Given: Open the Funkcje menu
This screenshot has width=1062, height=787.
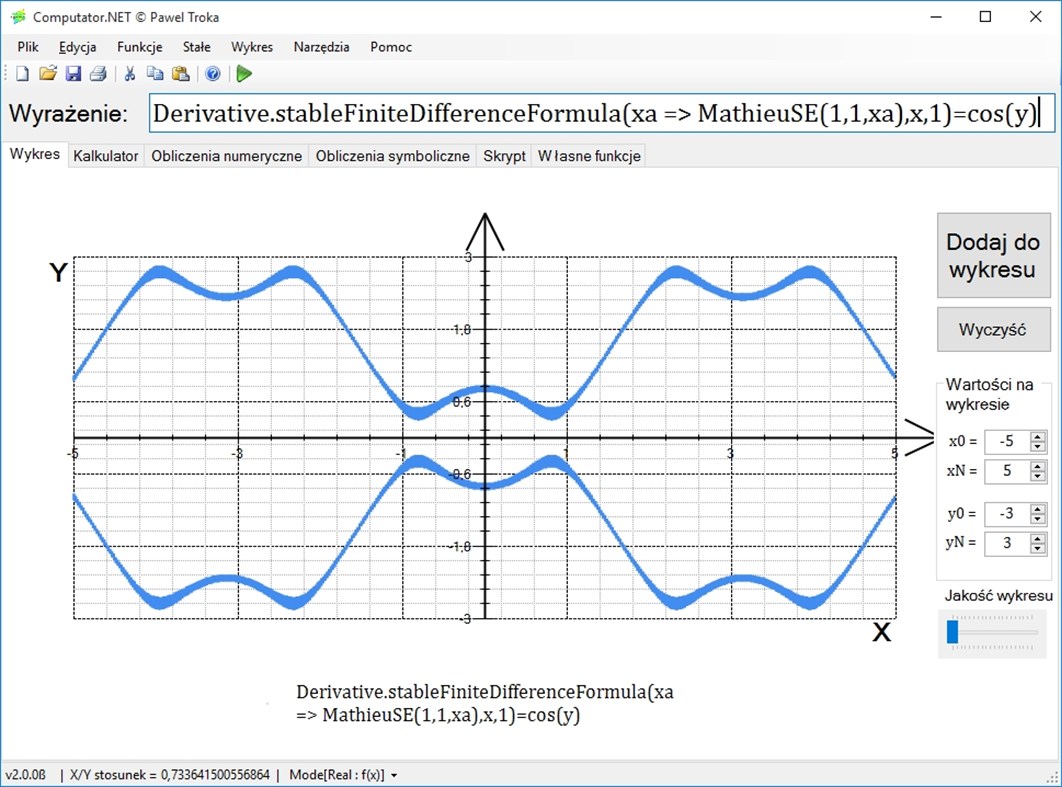Looking at the screenshot, I should tap(140, 47).
